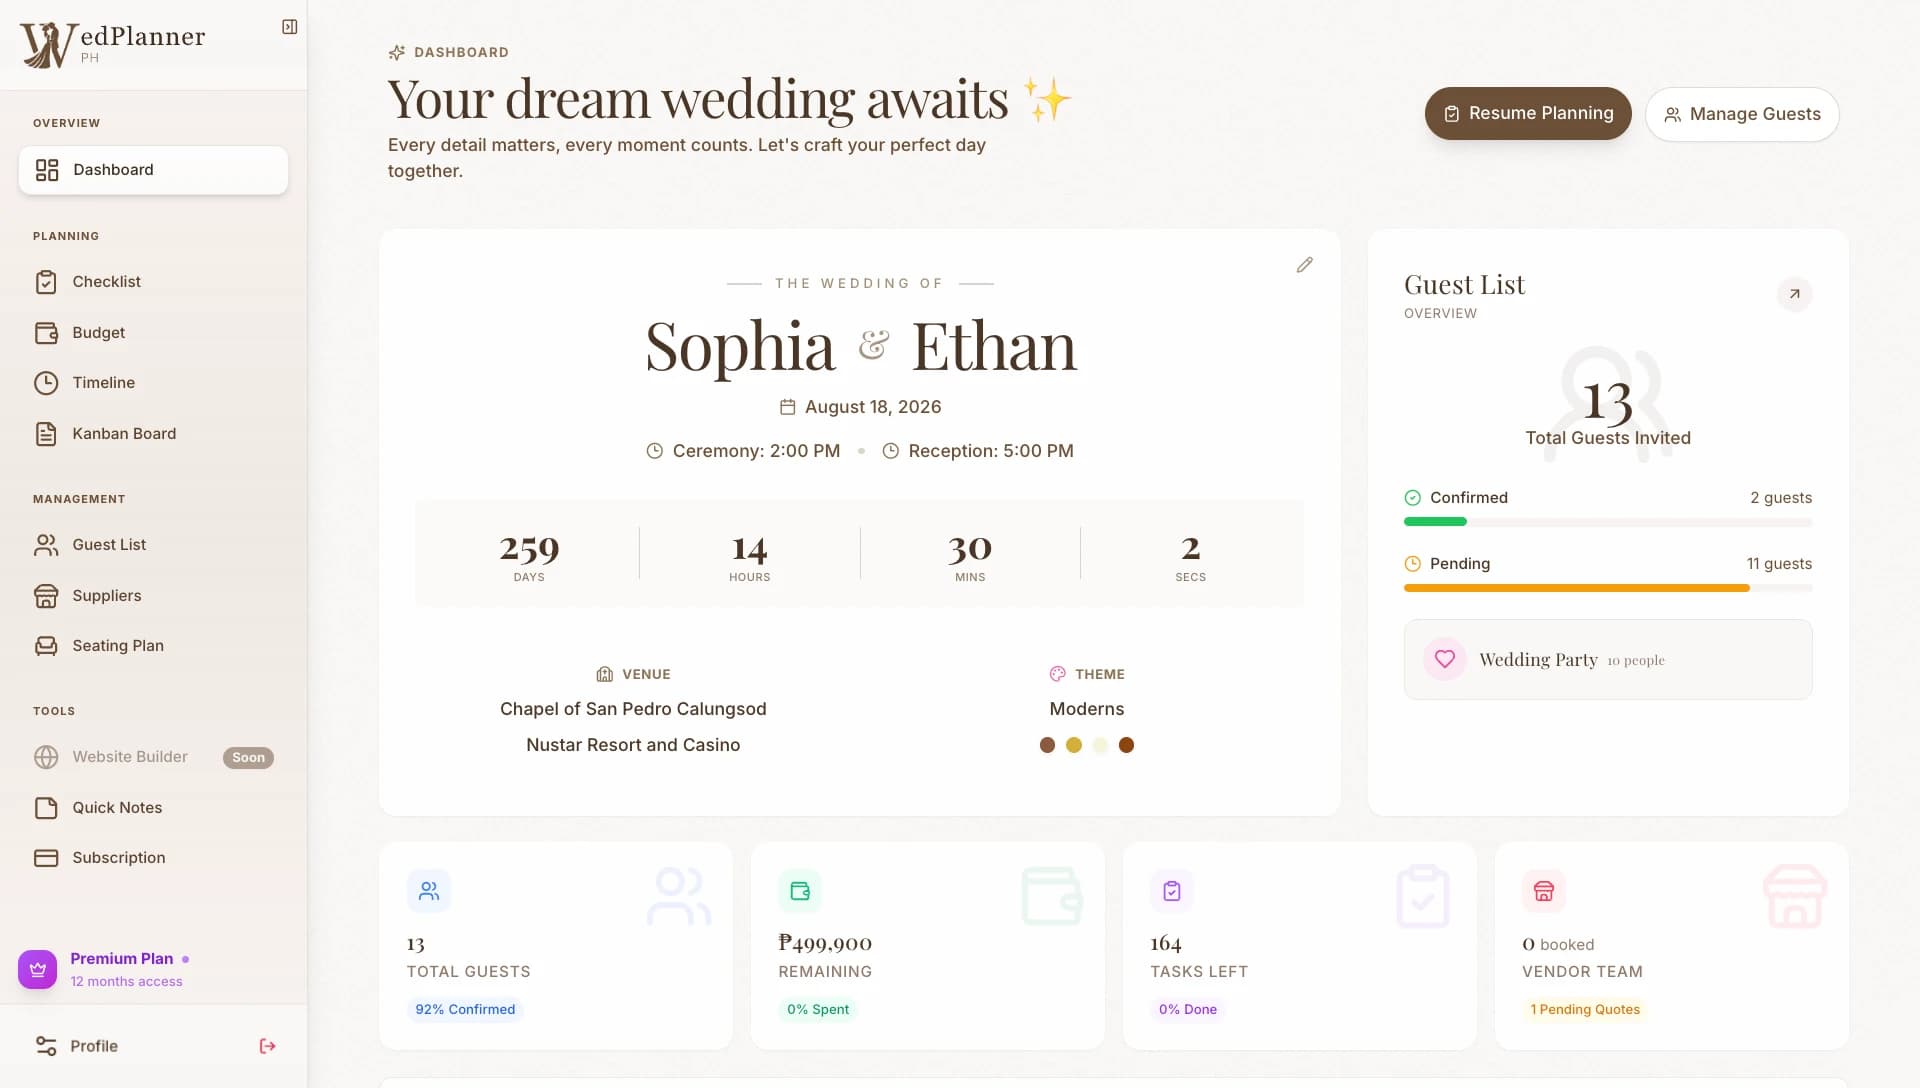
Task: Open the Checklist from the sidebar
Action: click(104, 281)
